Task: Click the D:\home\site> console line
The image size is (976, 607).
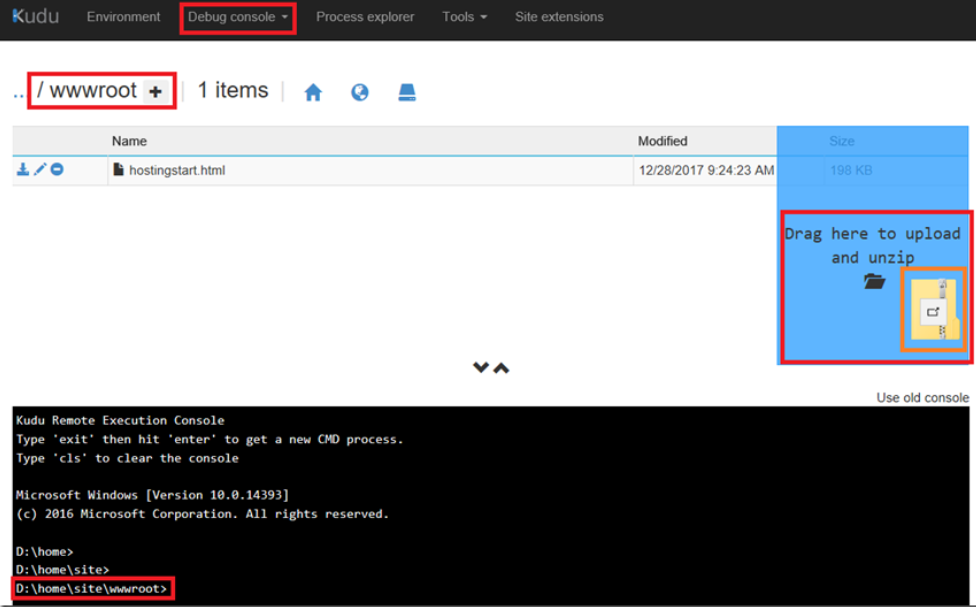Action: 62,570
